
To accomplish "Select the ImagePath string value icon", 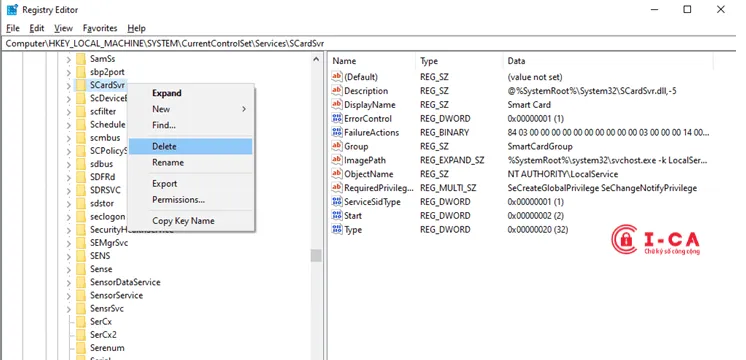I will point(337,160).
